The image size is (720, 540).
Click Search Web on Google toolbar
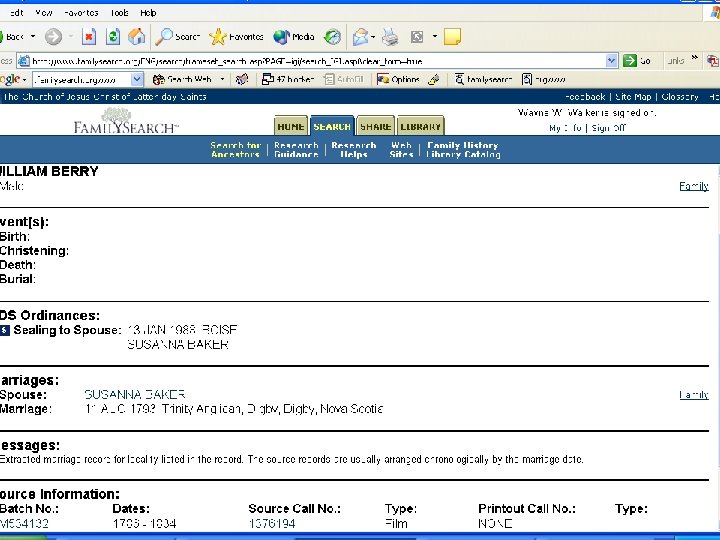pyautogui.click(x=183, y=79)
